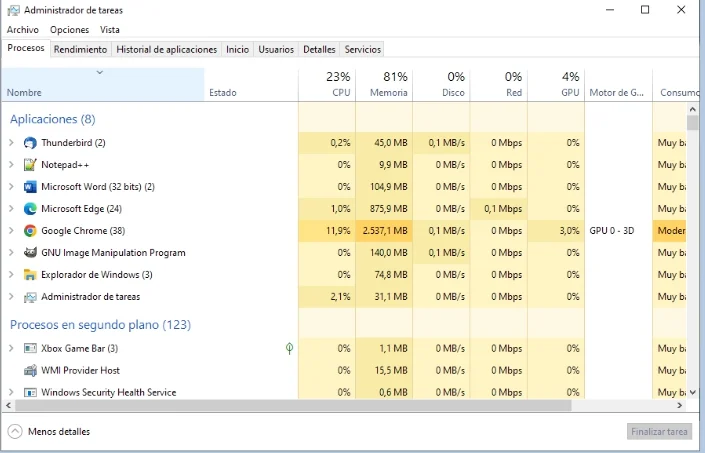Image resolution: width=705 pixels, height=453 pixels.
Task: Expand Explorador de Windows (3) group
Action: 11,275
